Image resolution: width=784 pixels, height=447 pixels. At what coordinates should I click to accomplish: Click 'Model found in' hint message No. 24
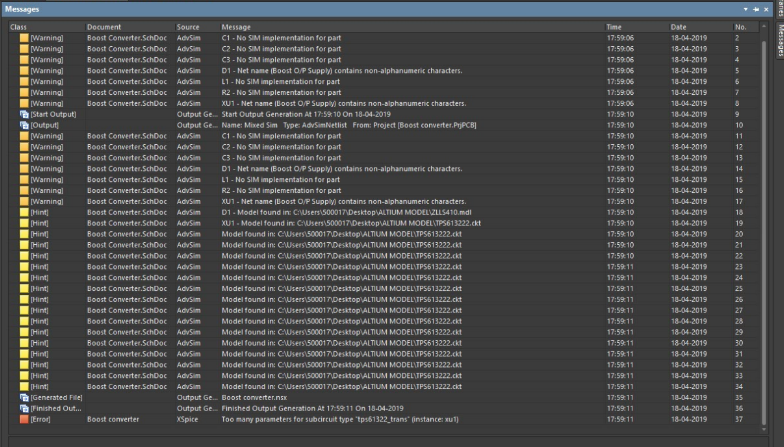tap(342, 278)
